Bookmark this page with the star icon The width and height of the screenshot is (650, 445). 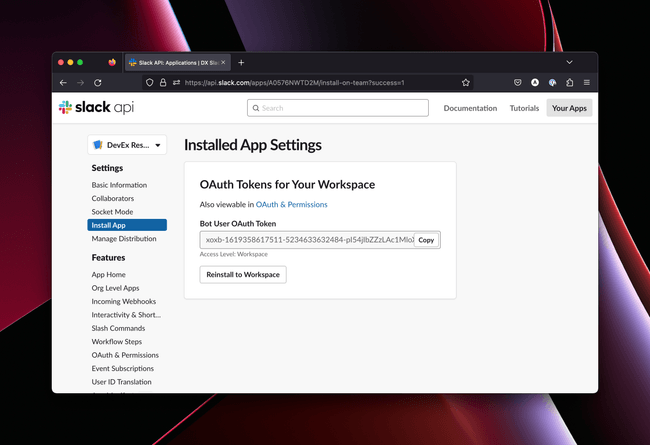pos(466,83)
